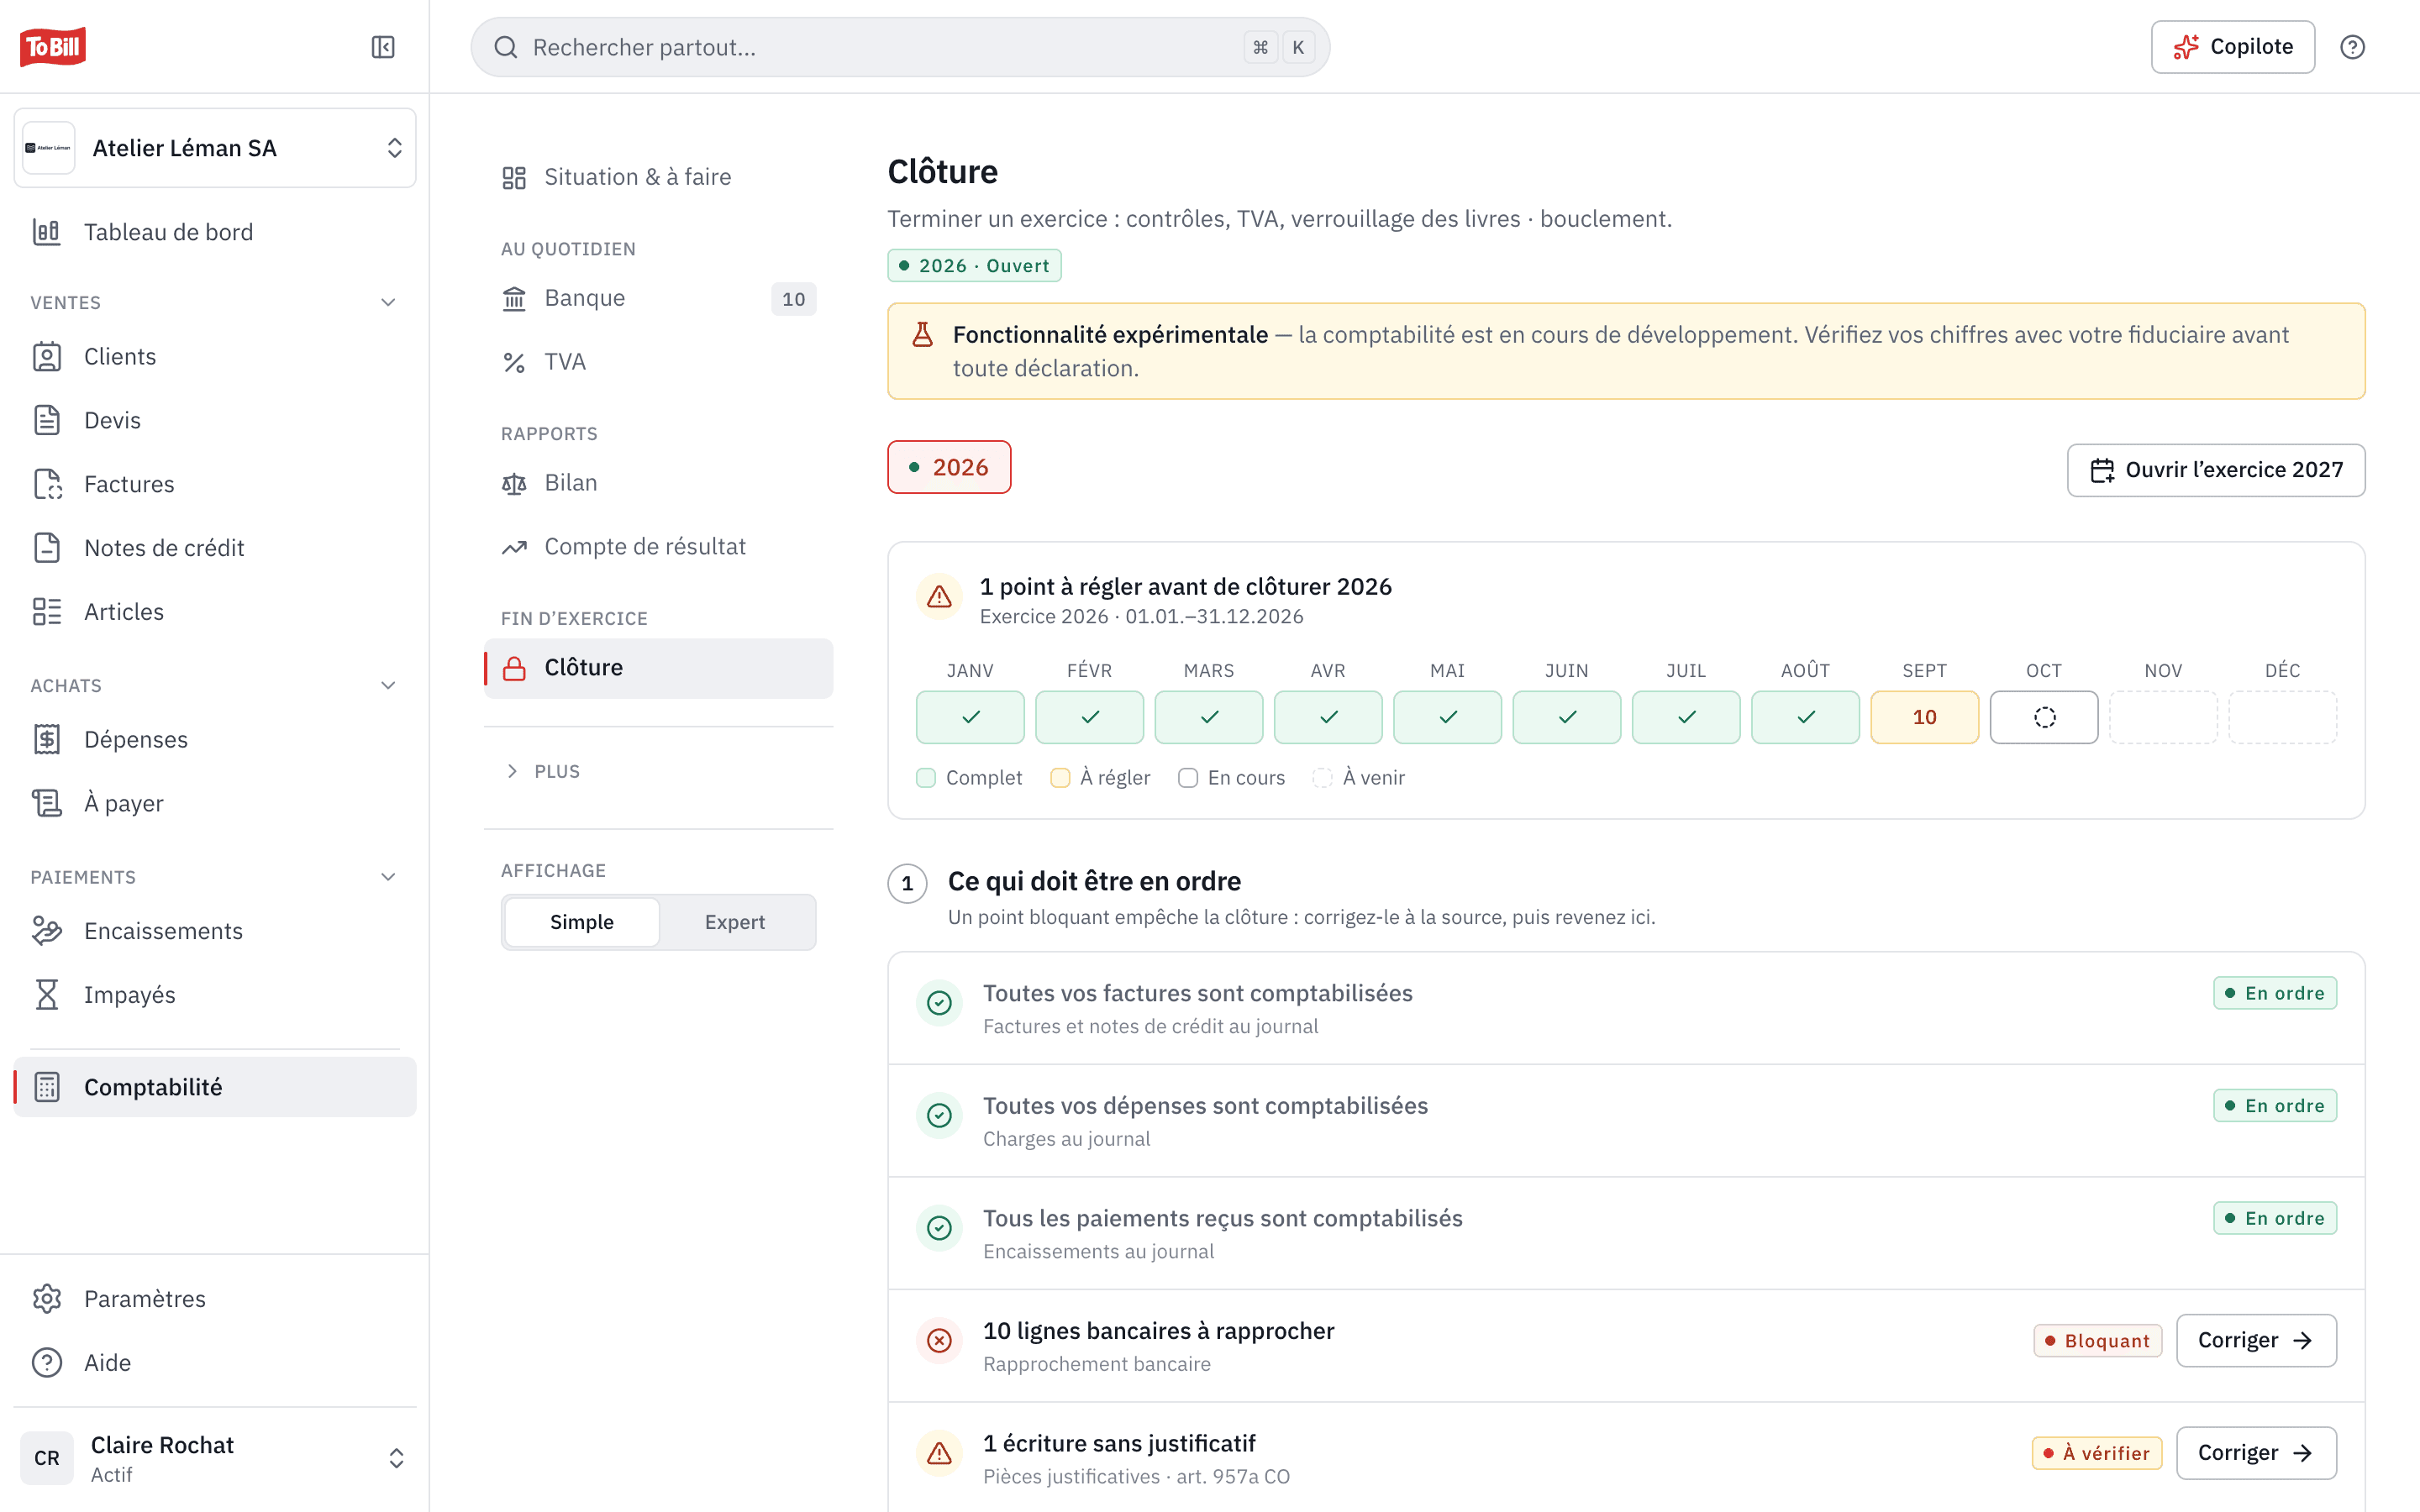
Task: Open Encaissements in the sidebar
Action: click(x=215, y=931)
